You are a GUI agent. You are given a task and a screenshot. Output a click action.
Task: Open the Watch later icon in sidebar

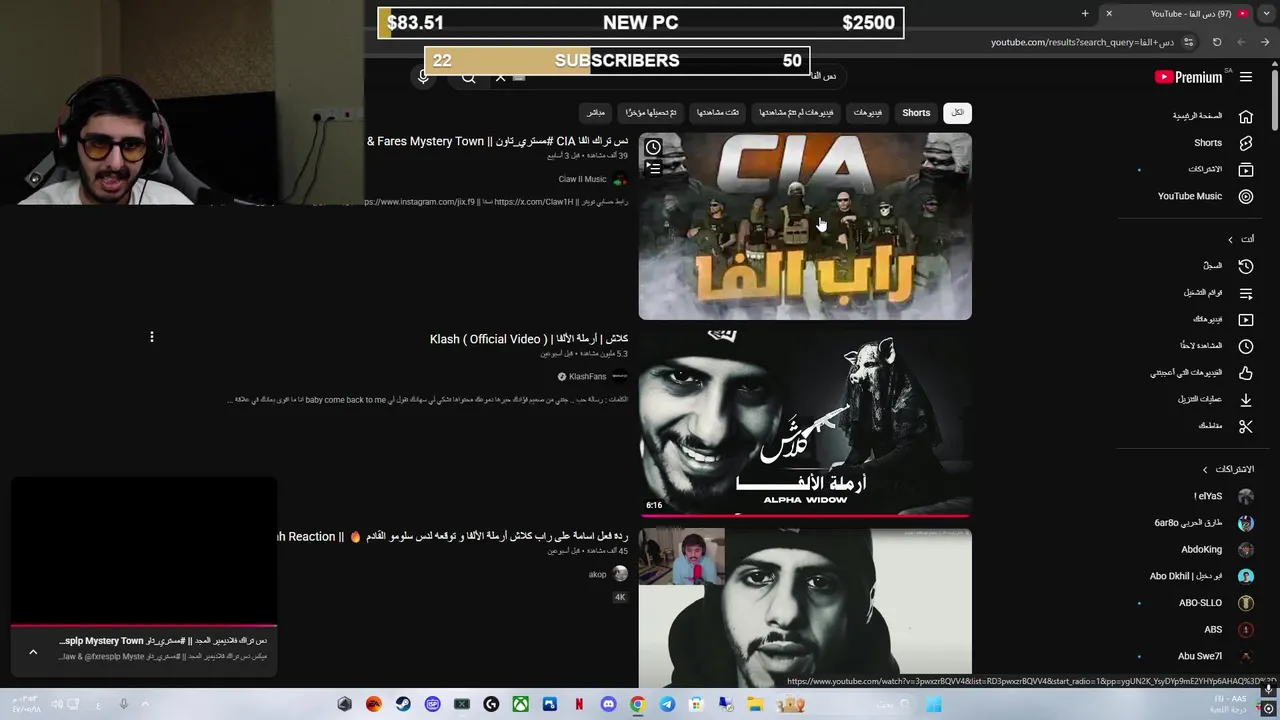click(x=1246, y=346)
